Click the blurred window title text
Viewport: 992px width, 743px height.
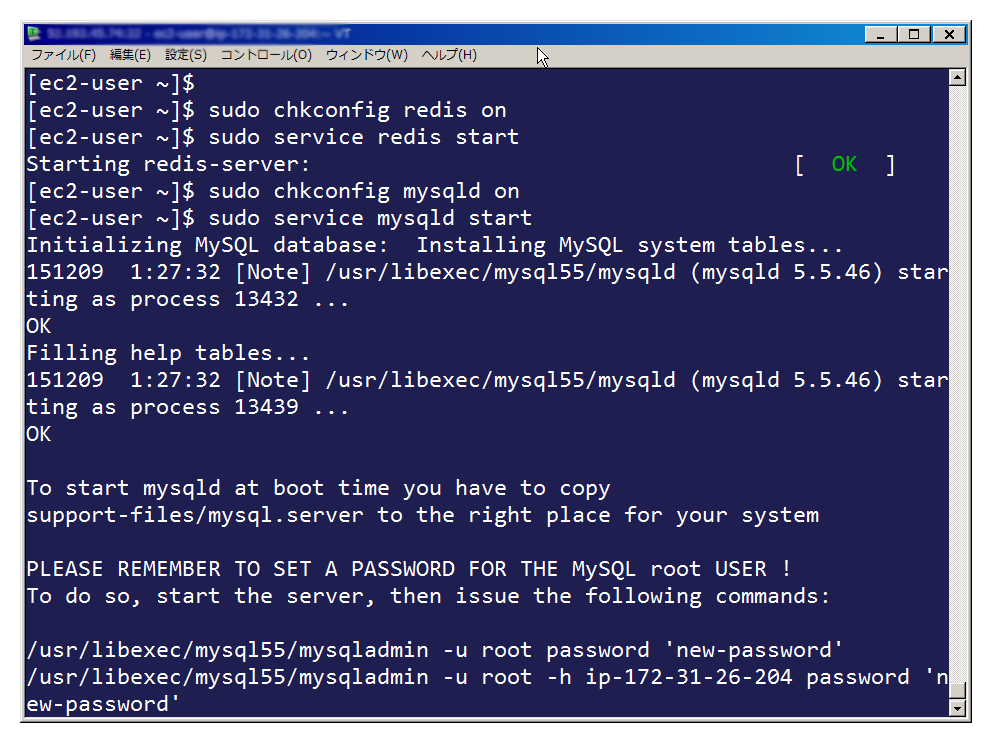[199, 34]
